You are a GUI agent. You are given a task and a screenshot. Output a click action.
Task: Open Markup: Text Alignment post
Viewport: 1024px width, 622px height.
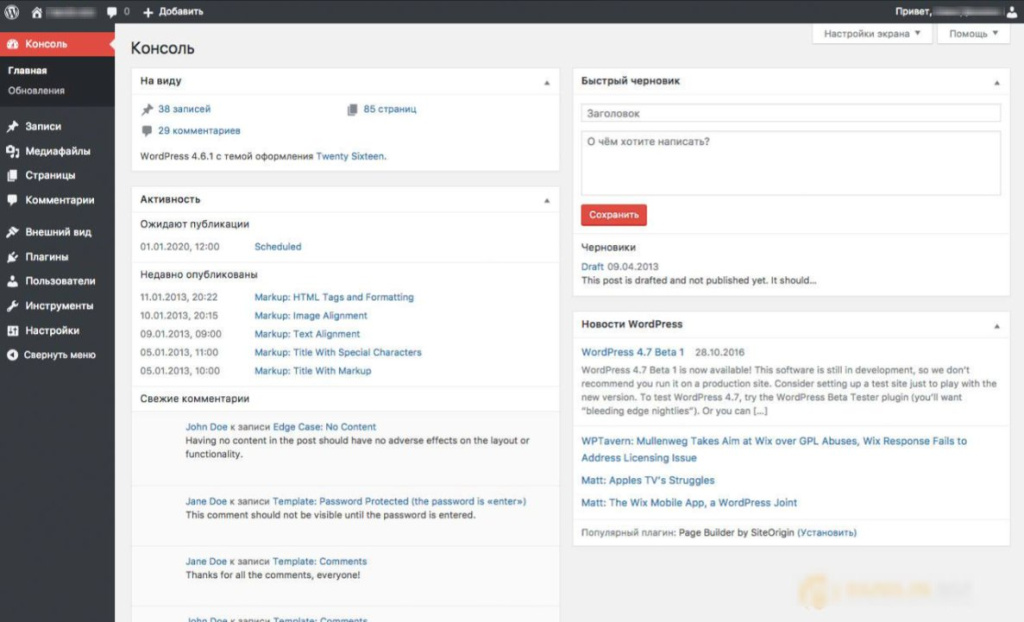tap(307, 334)
